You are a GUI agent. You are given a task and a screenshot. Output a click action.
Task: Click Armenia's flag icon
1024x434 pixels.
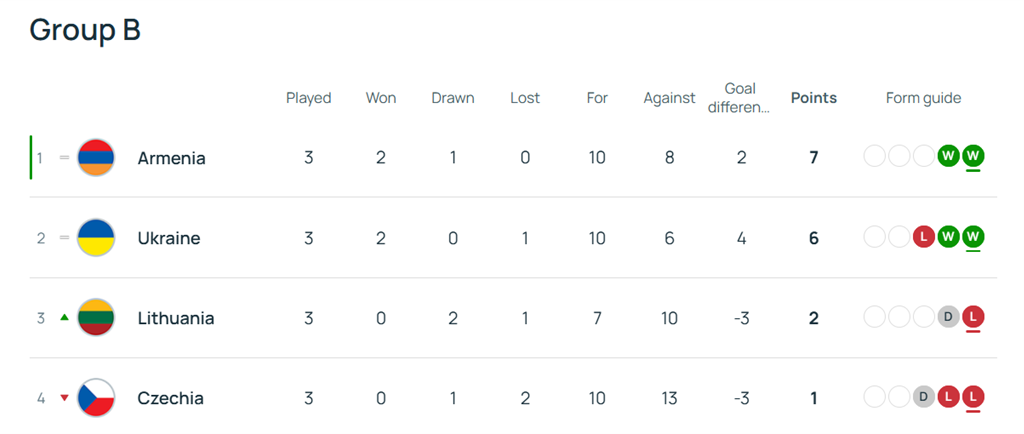(x=96, y=158)
